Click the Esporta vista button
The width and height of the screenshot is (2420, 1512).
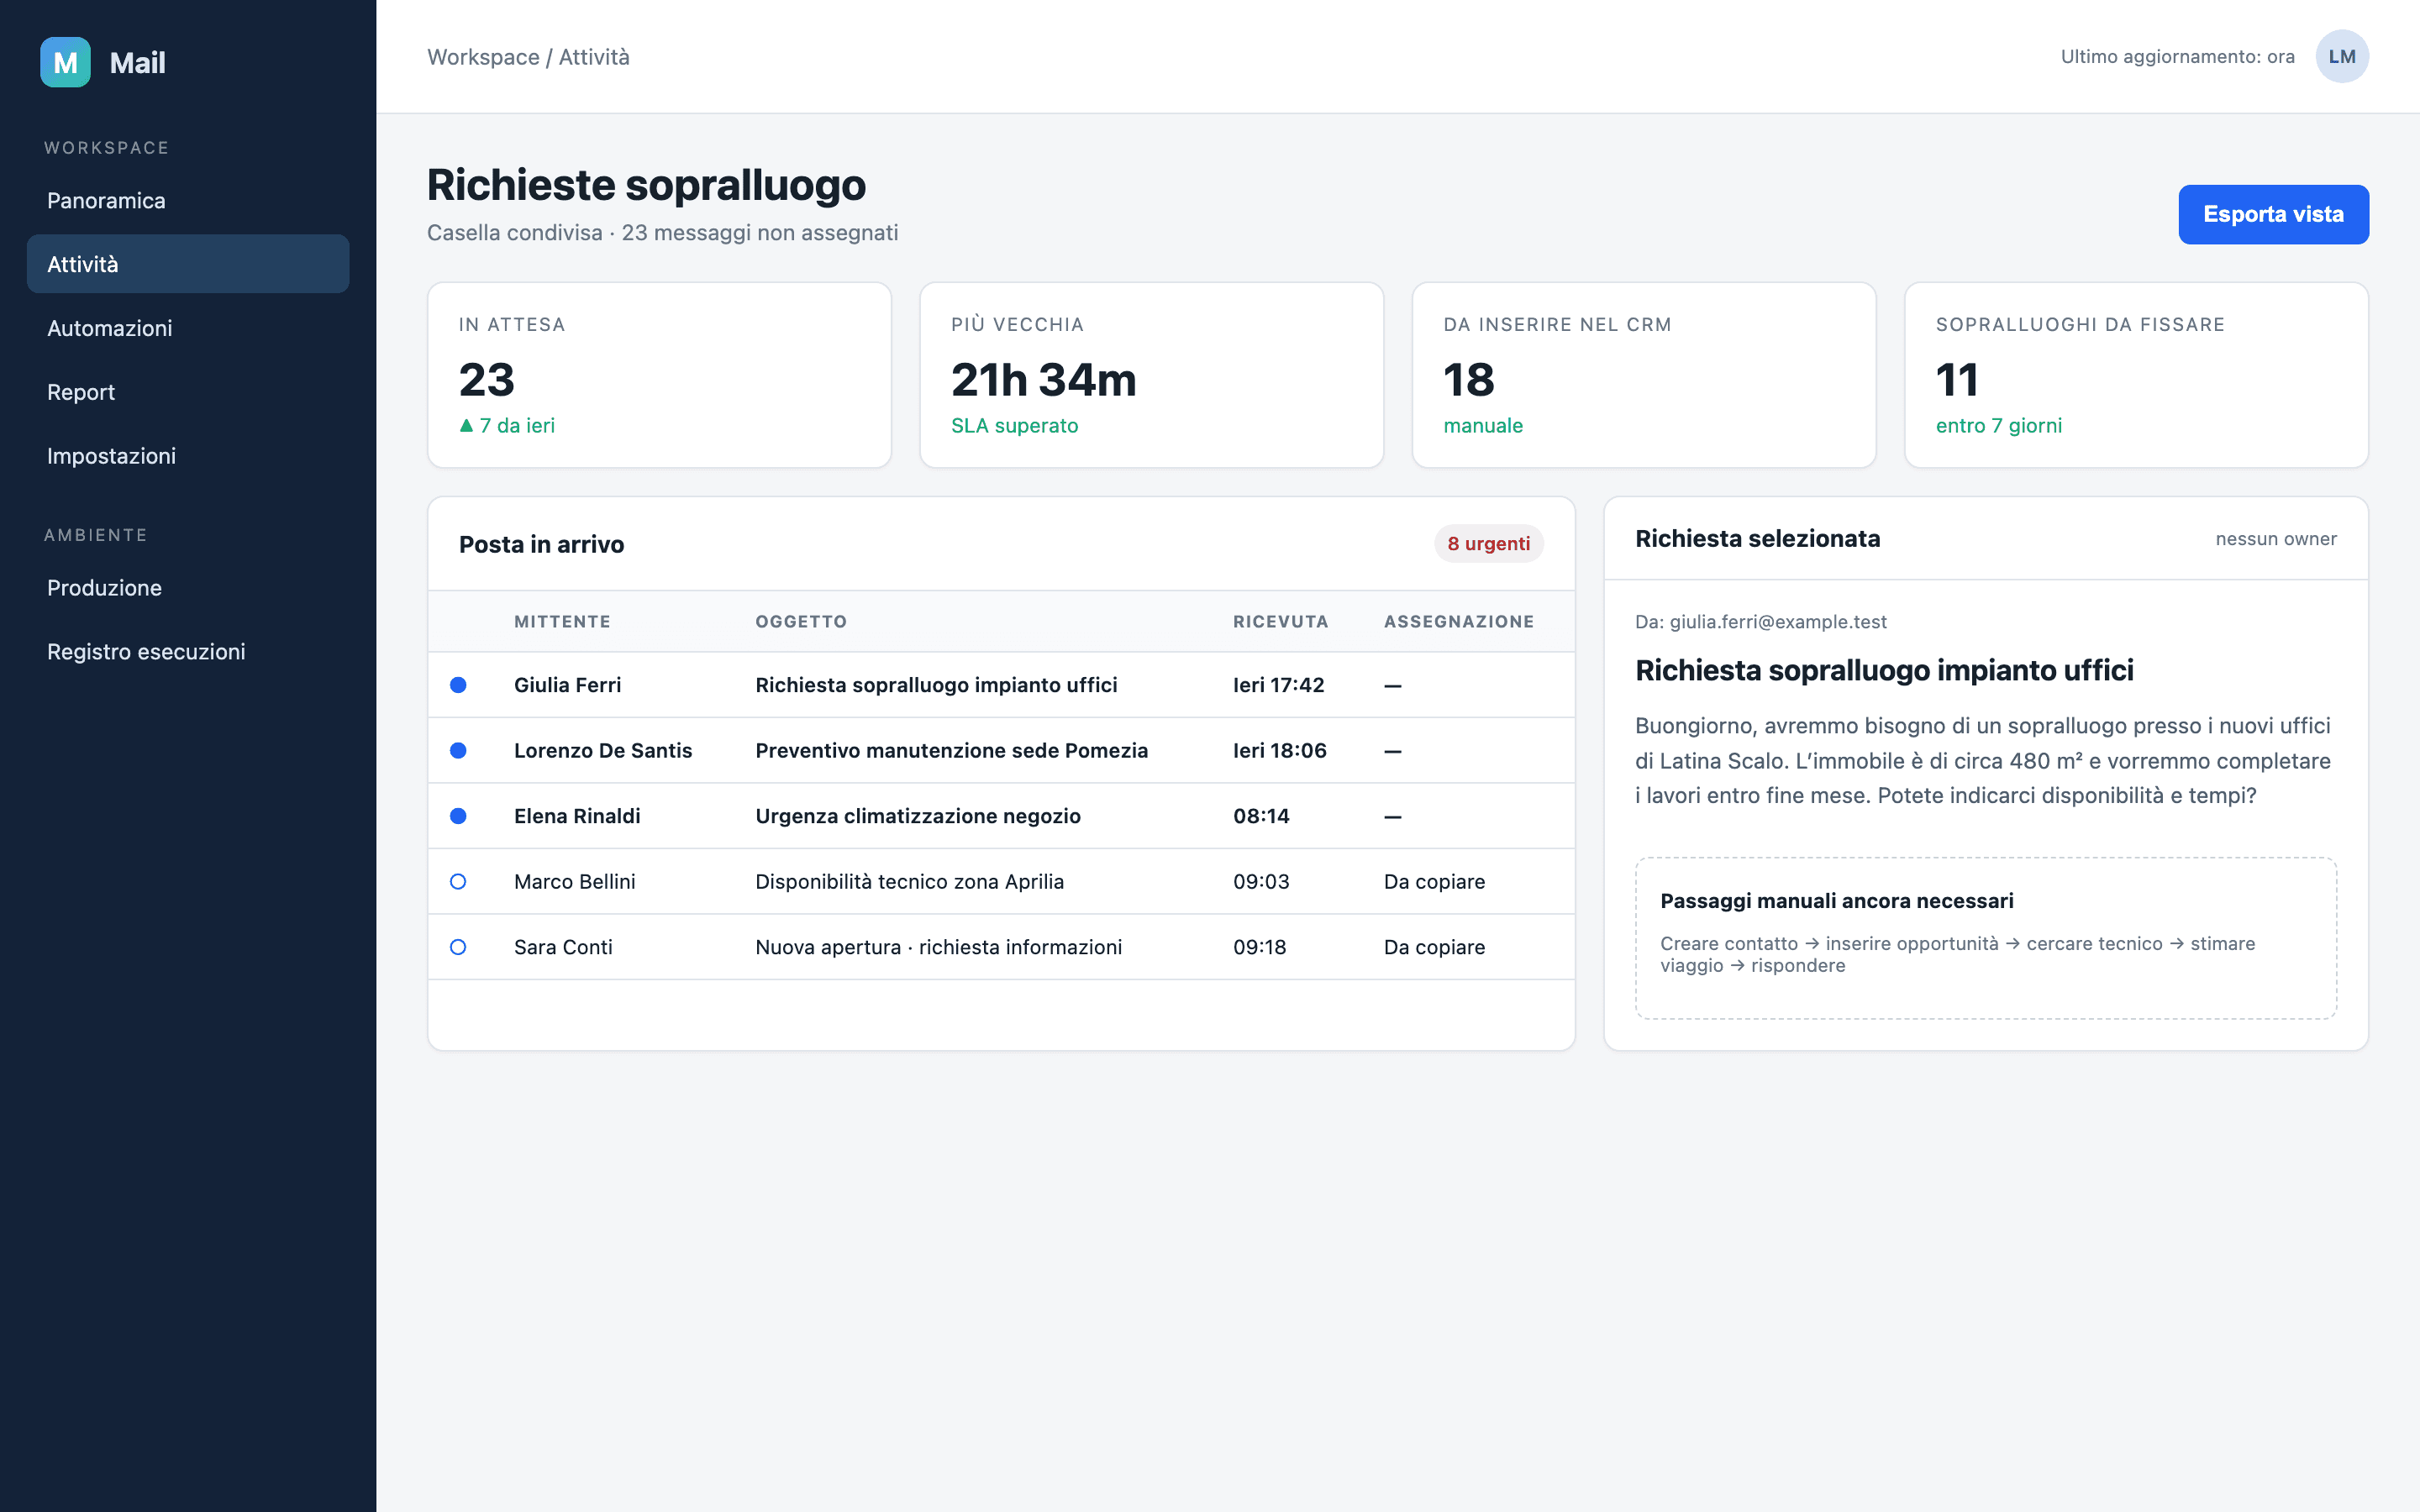2273,214
